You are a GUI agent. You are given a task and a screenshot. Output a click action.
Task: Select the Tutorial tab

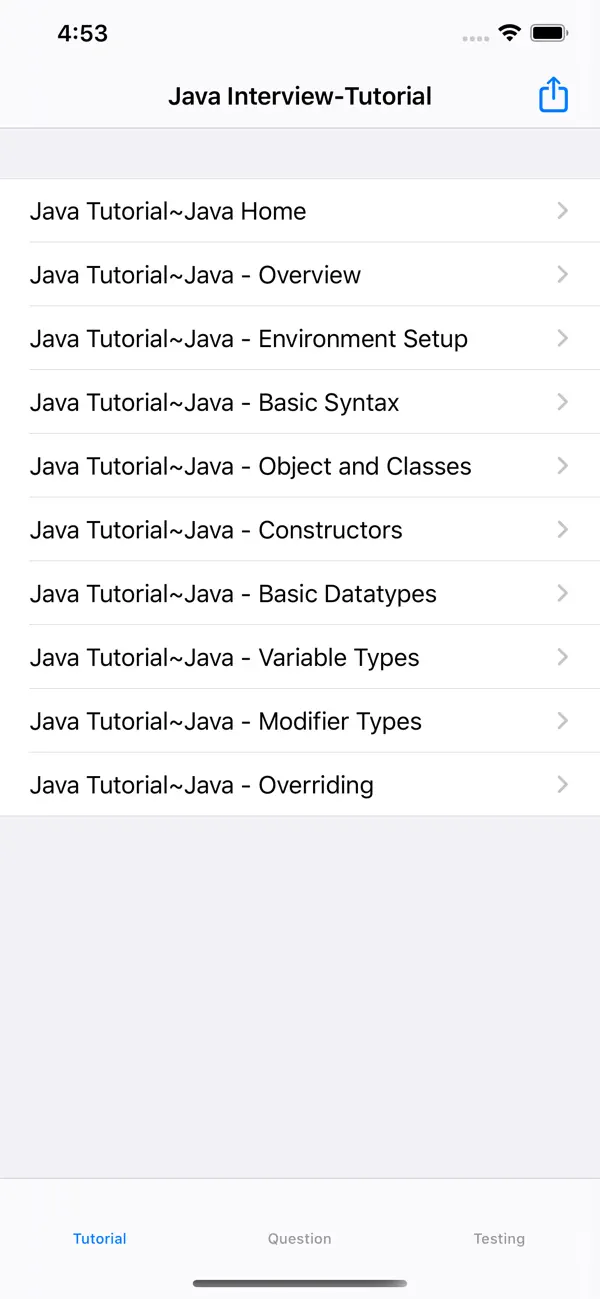pyautogui.click(x=99, y=1238)
